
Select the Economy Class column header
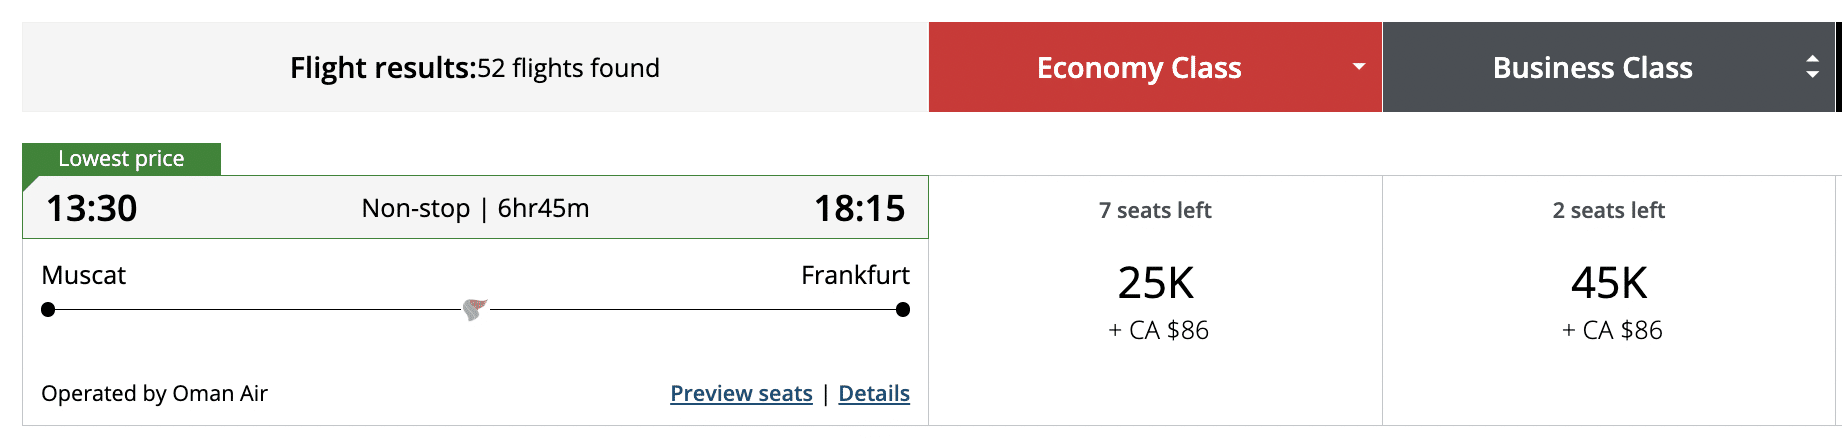1138,68
